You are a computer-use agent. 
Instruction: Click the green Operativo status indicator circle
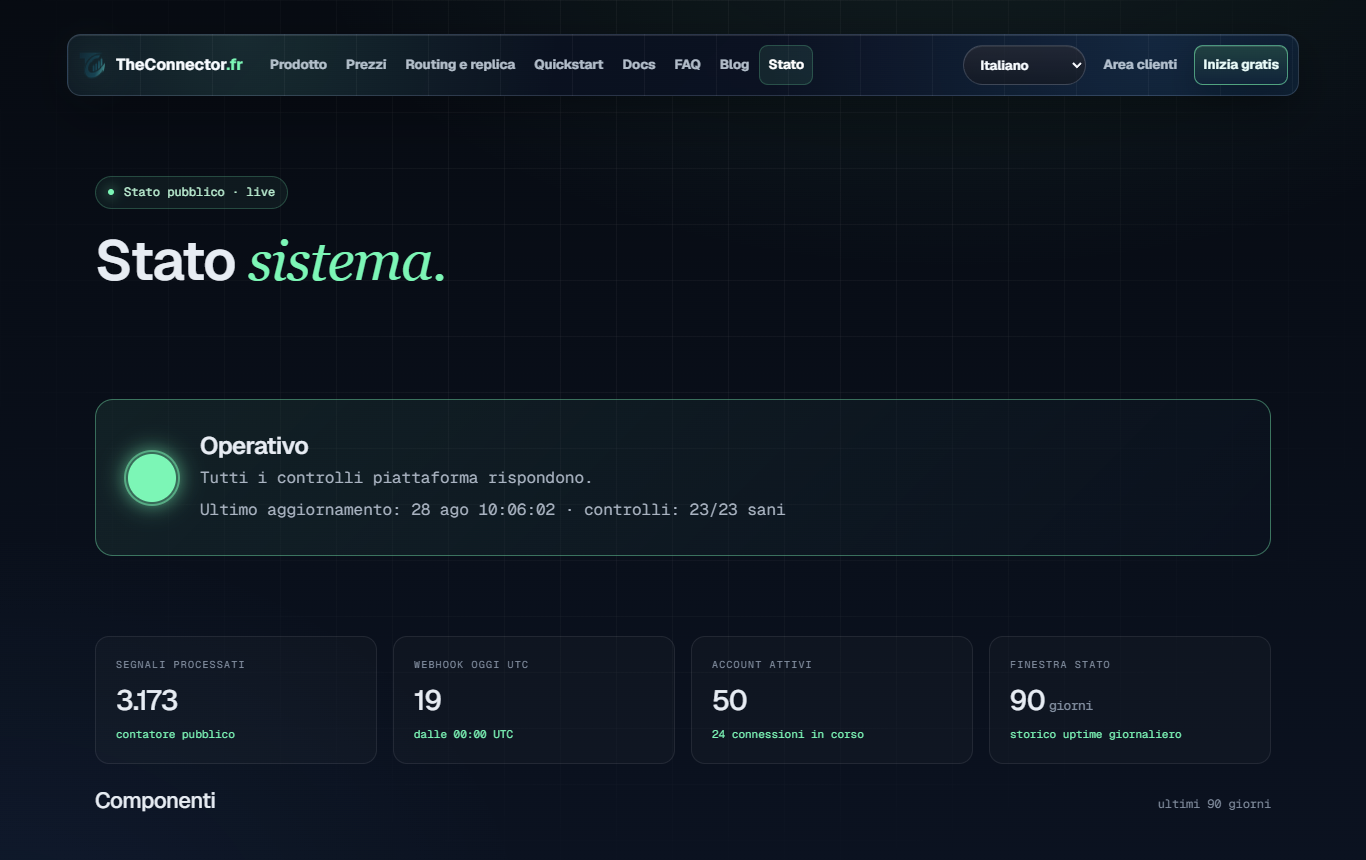click(x=152, y=478)
